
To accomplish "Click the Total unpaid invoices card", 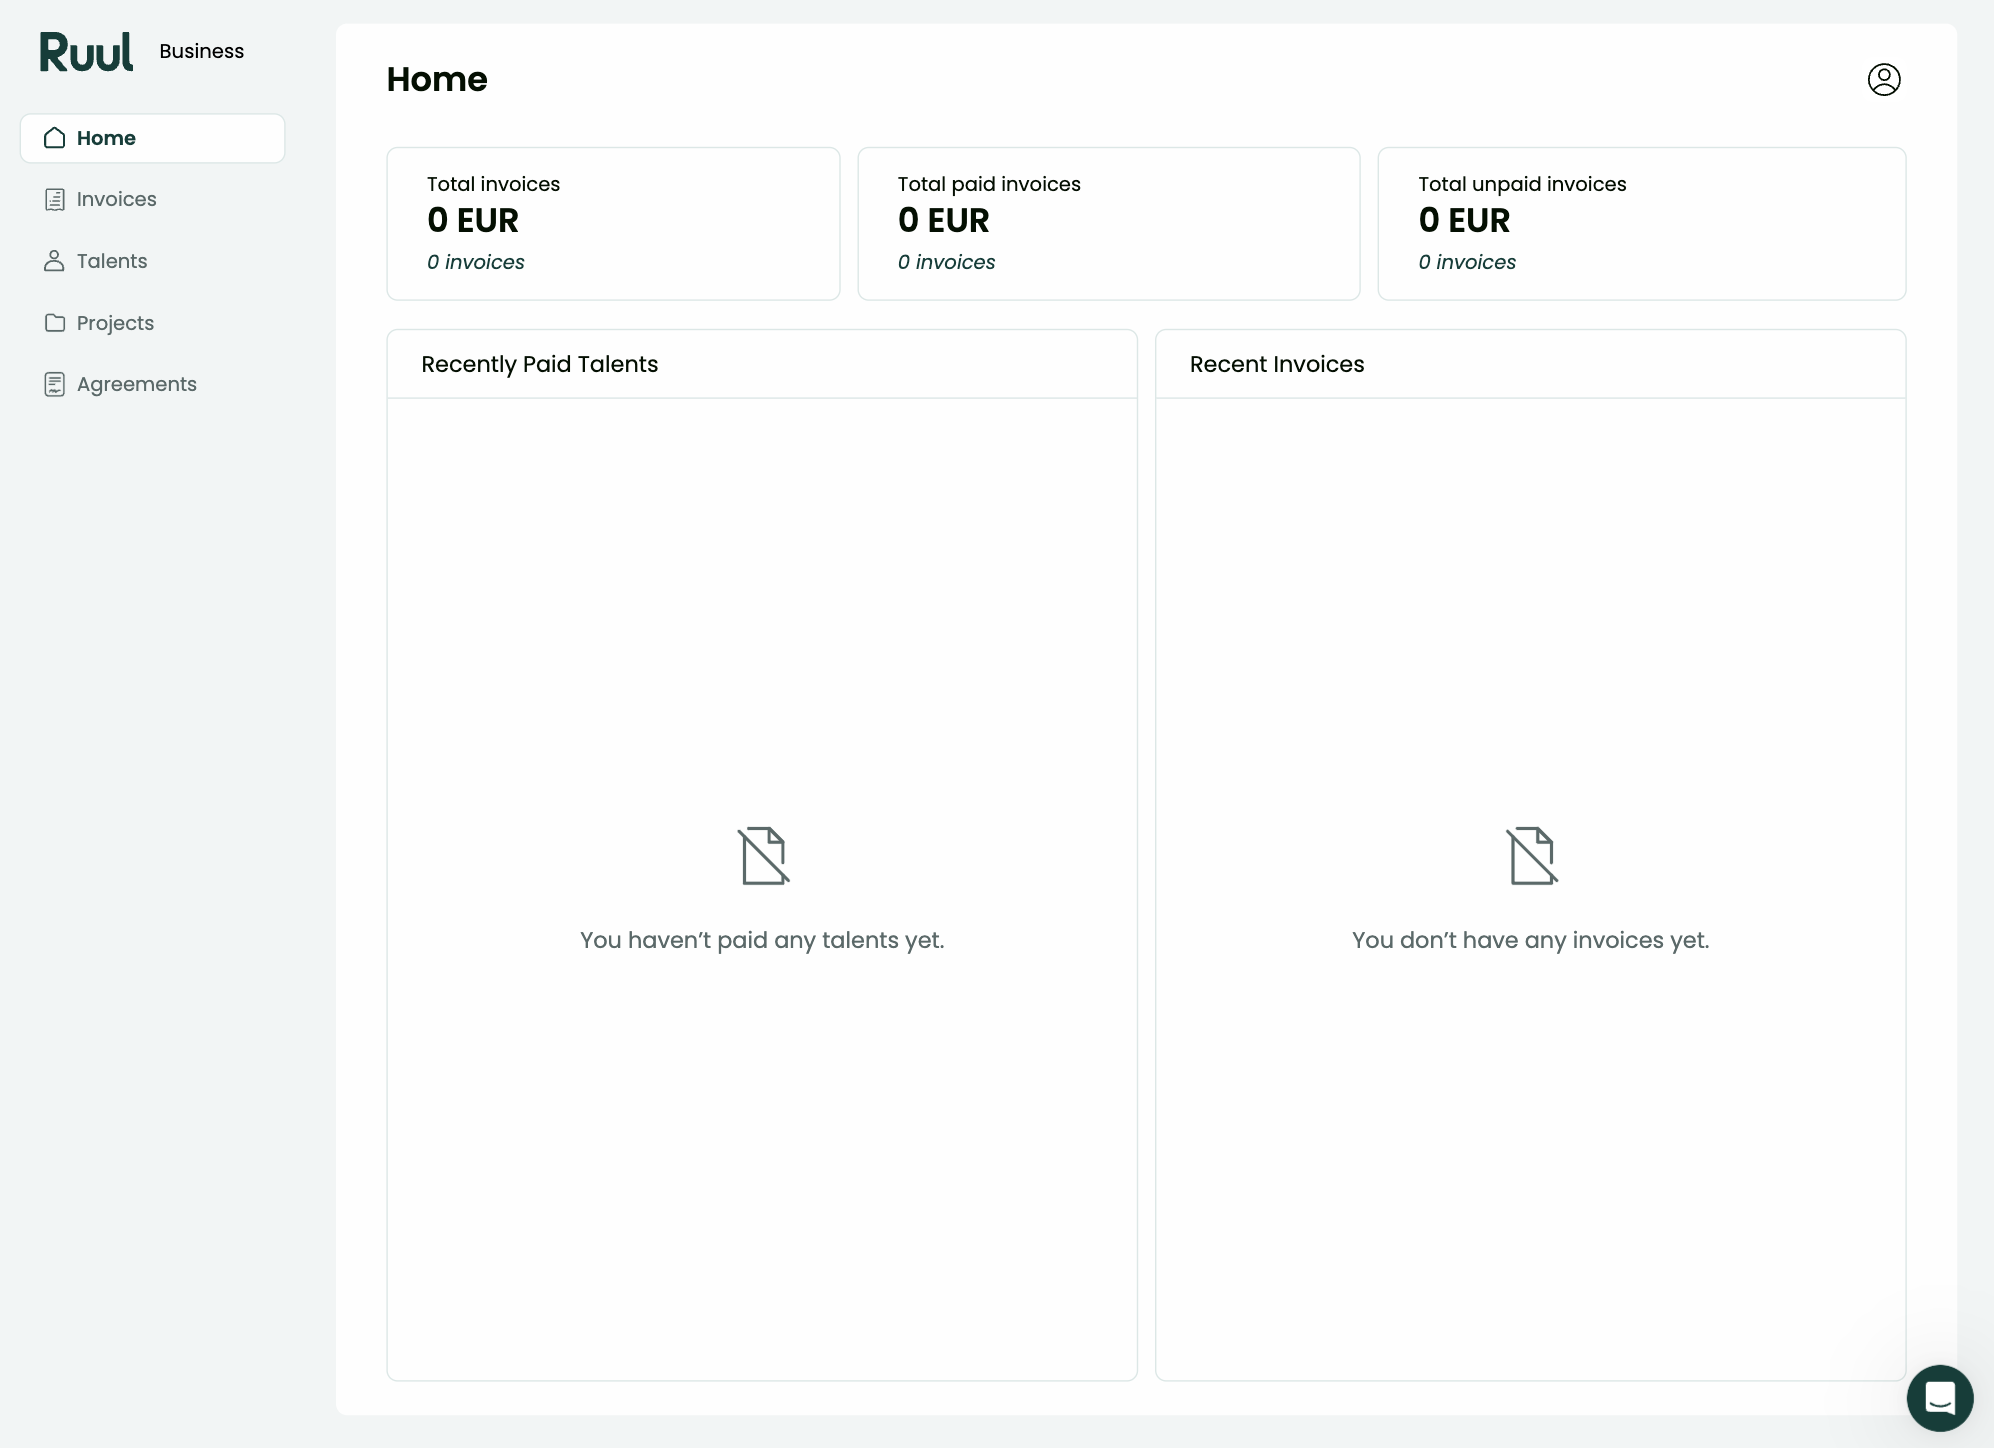I will point(1642,224).
